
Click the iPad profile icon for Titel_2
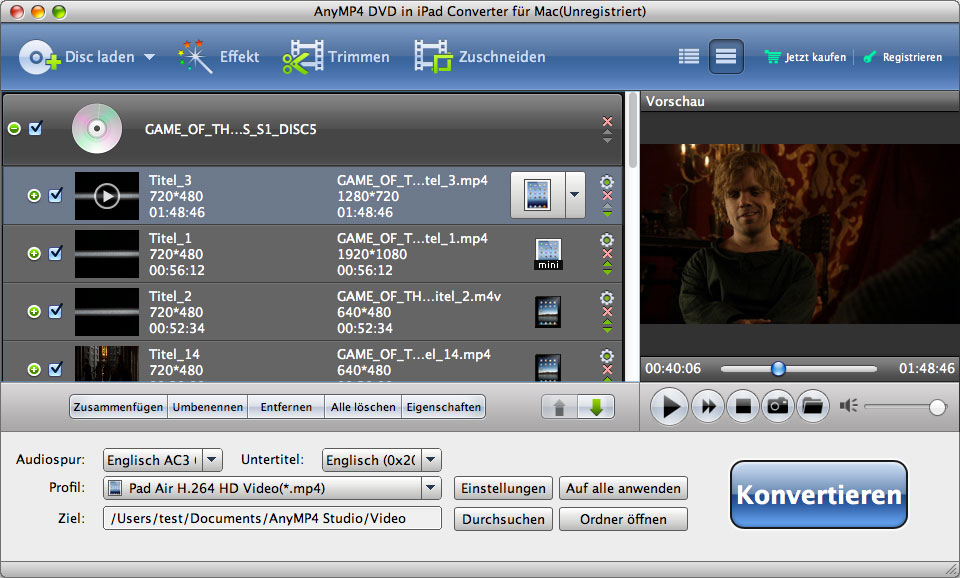(x=548, y=312)
